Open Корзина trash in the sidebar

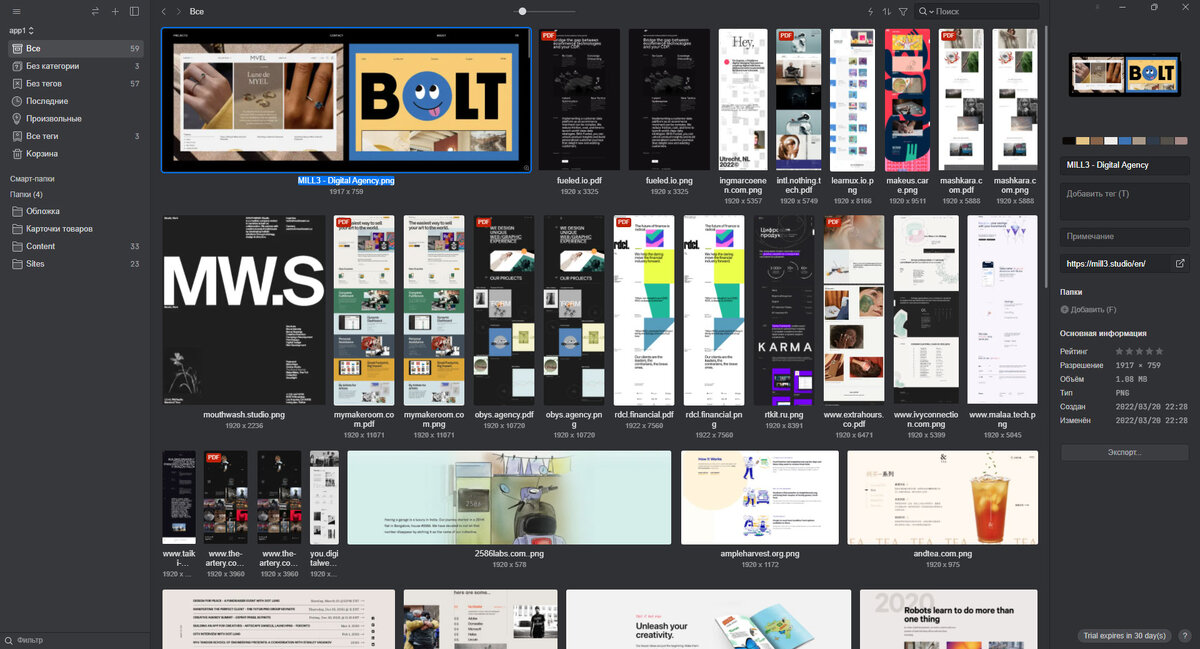[75, 153]
